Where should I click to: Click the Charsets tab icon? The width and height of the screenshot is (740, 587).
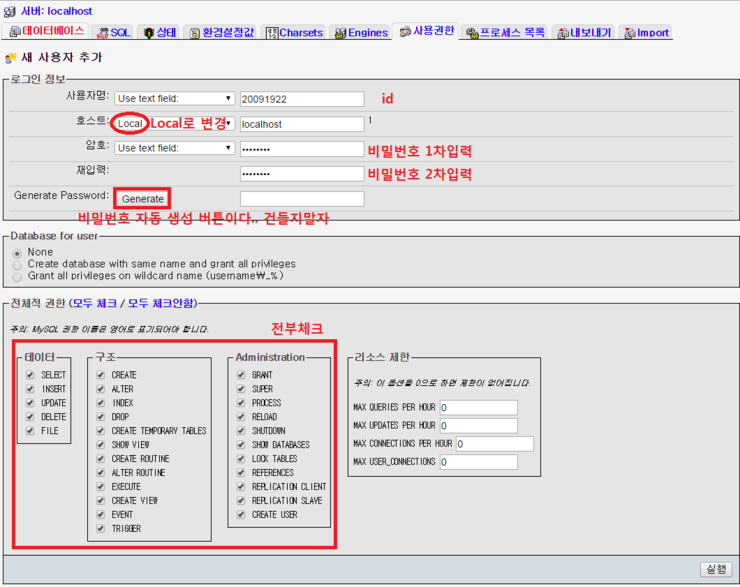[x=272, y=33]
